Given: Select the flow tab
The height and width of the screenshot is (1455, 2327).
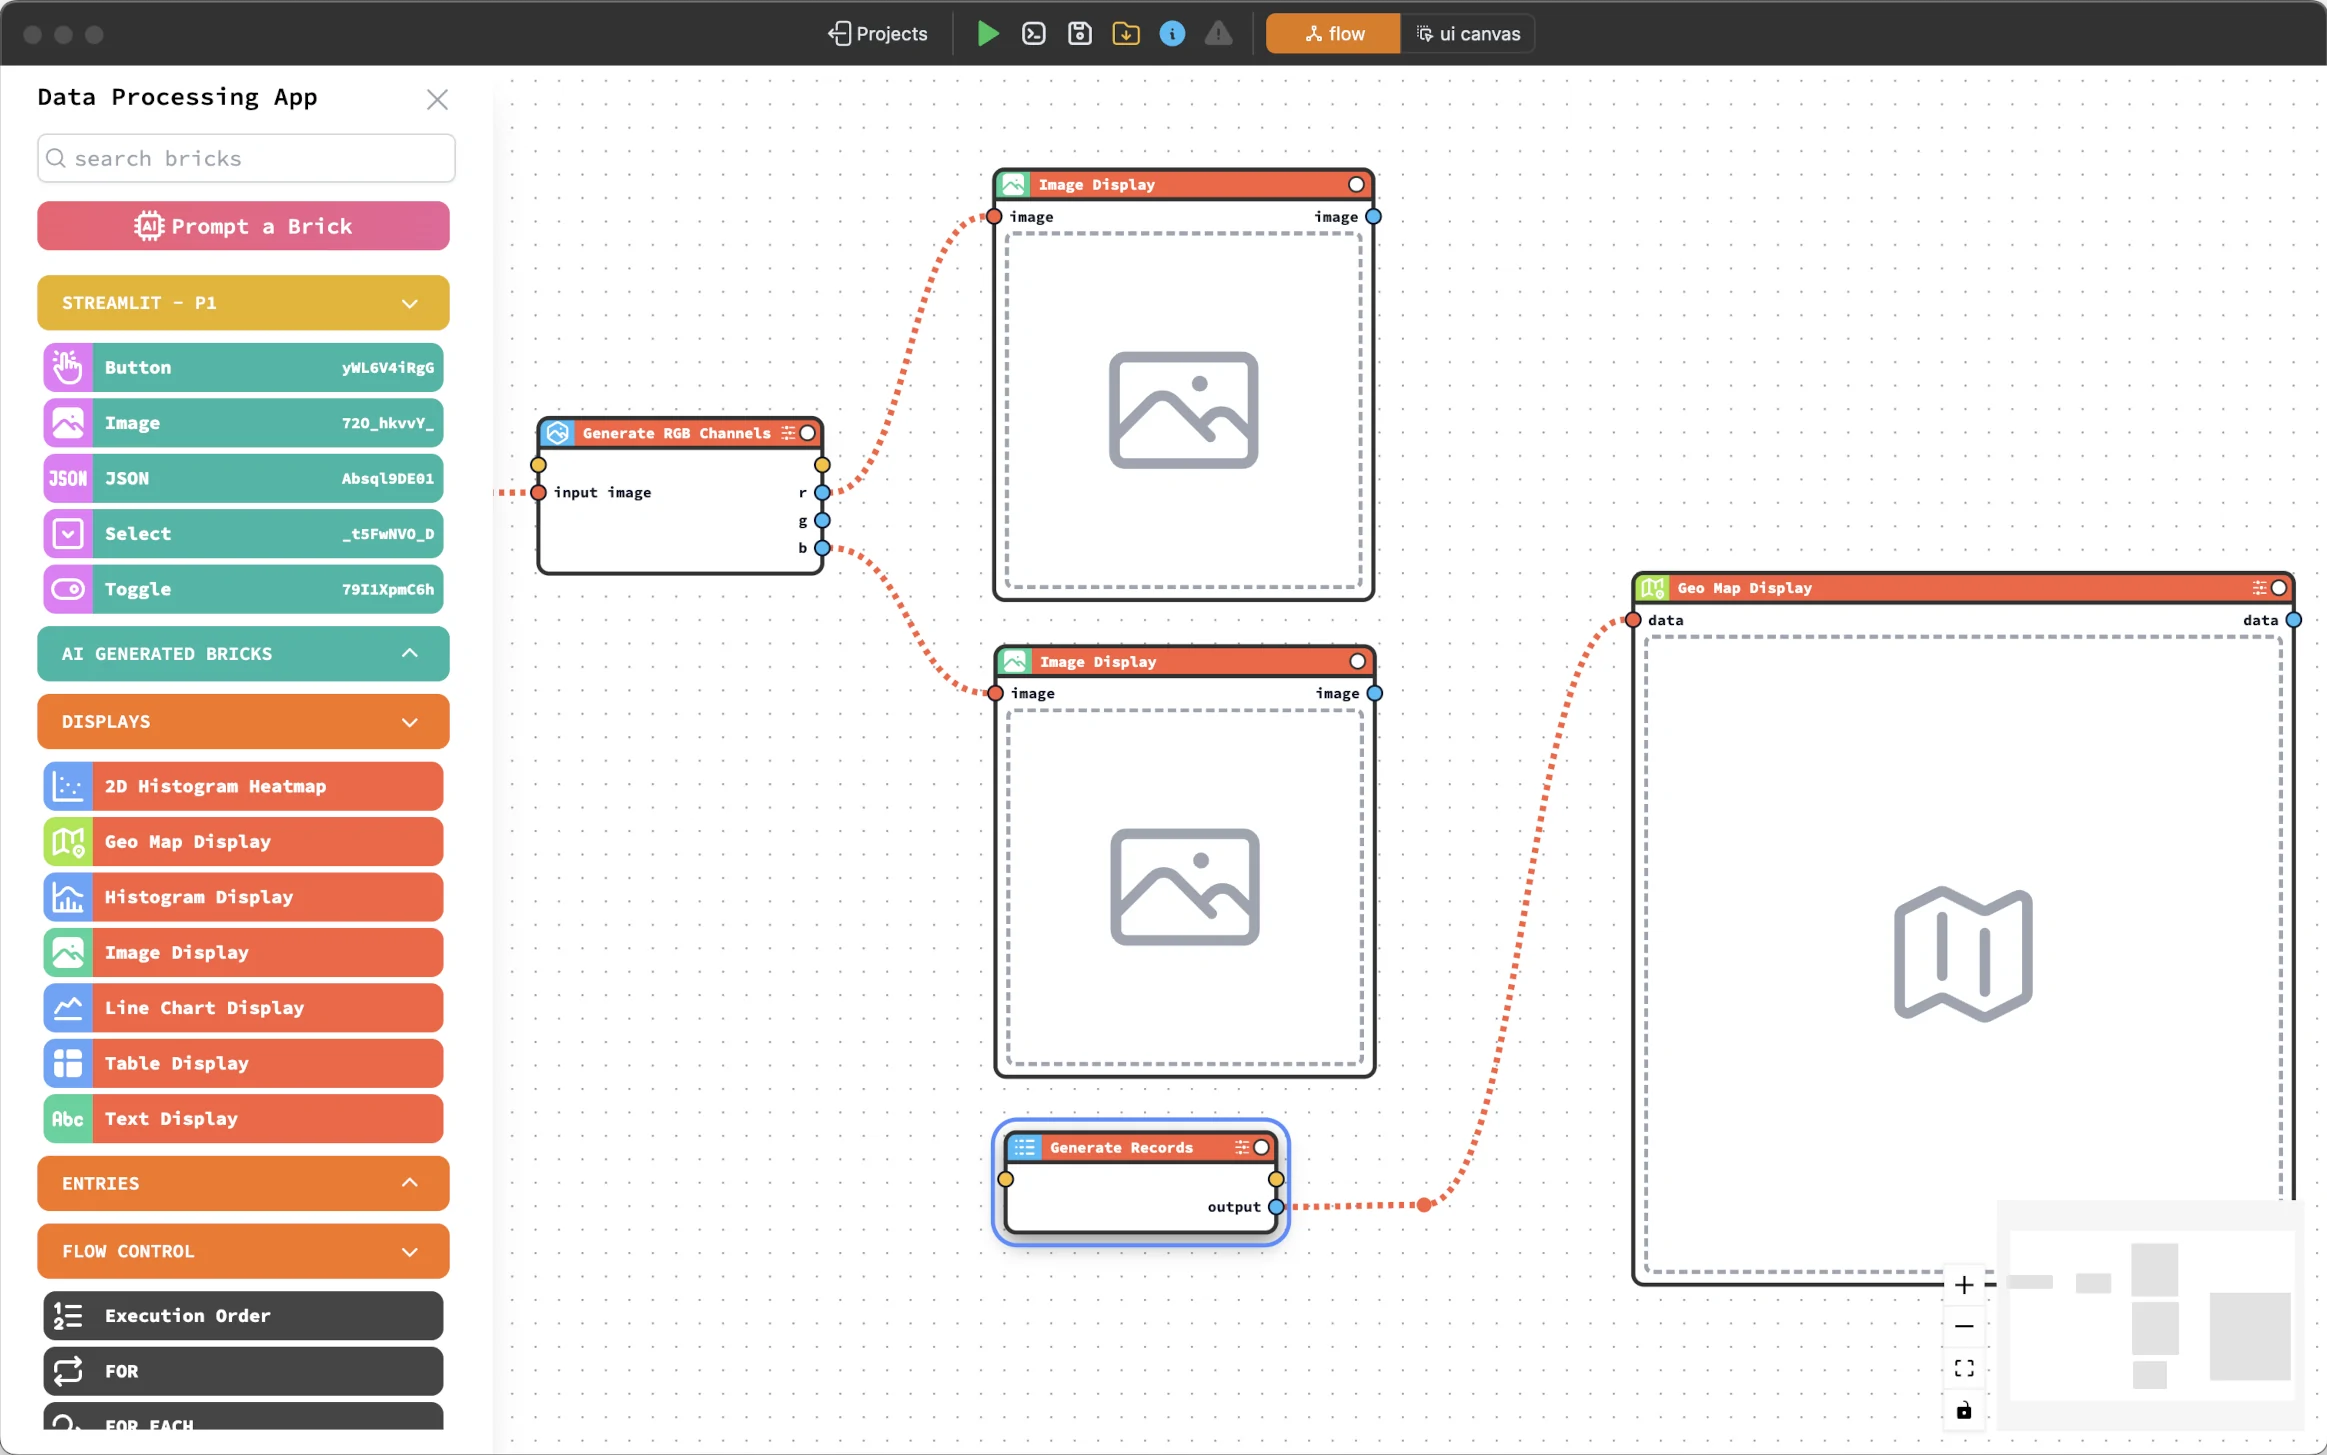Looking at the screenshot, I should (1332, 33).
